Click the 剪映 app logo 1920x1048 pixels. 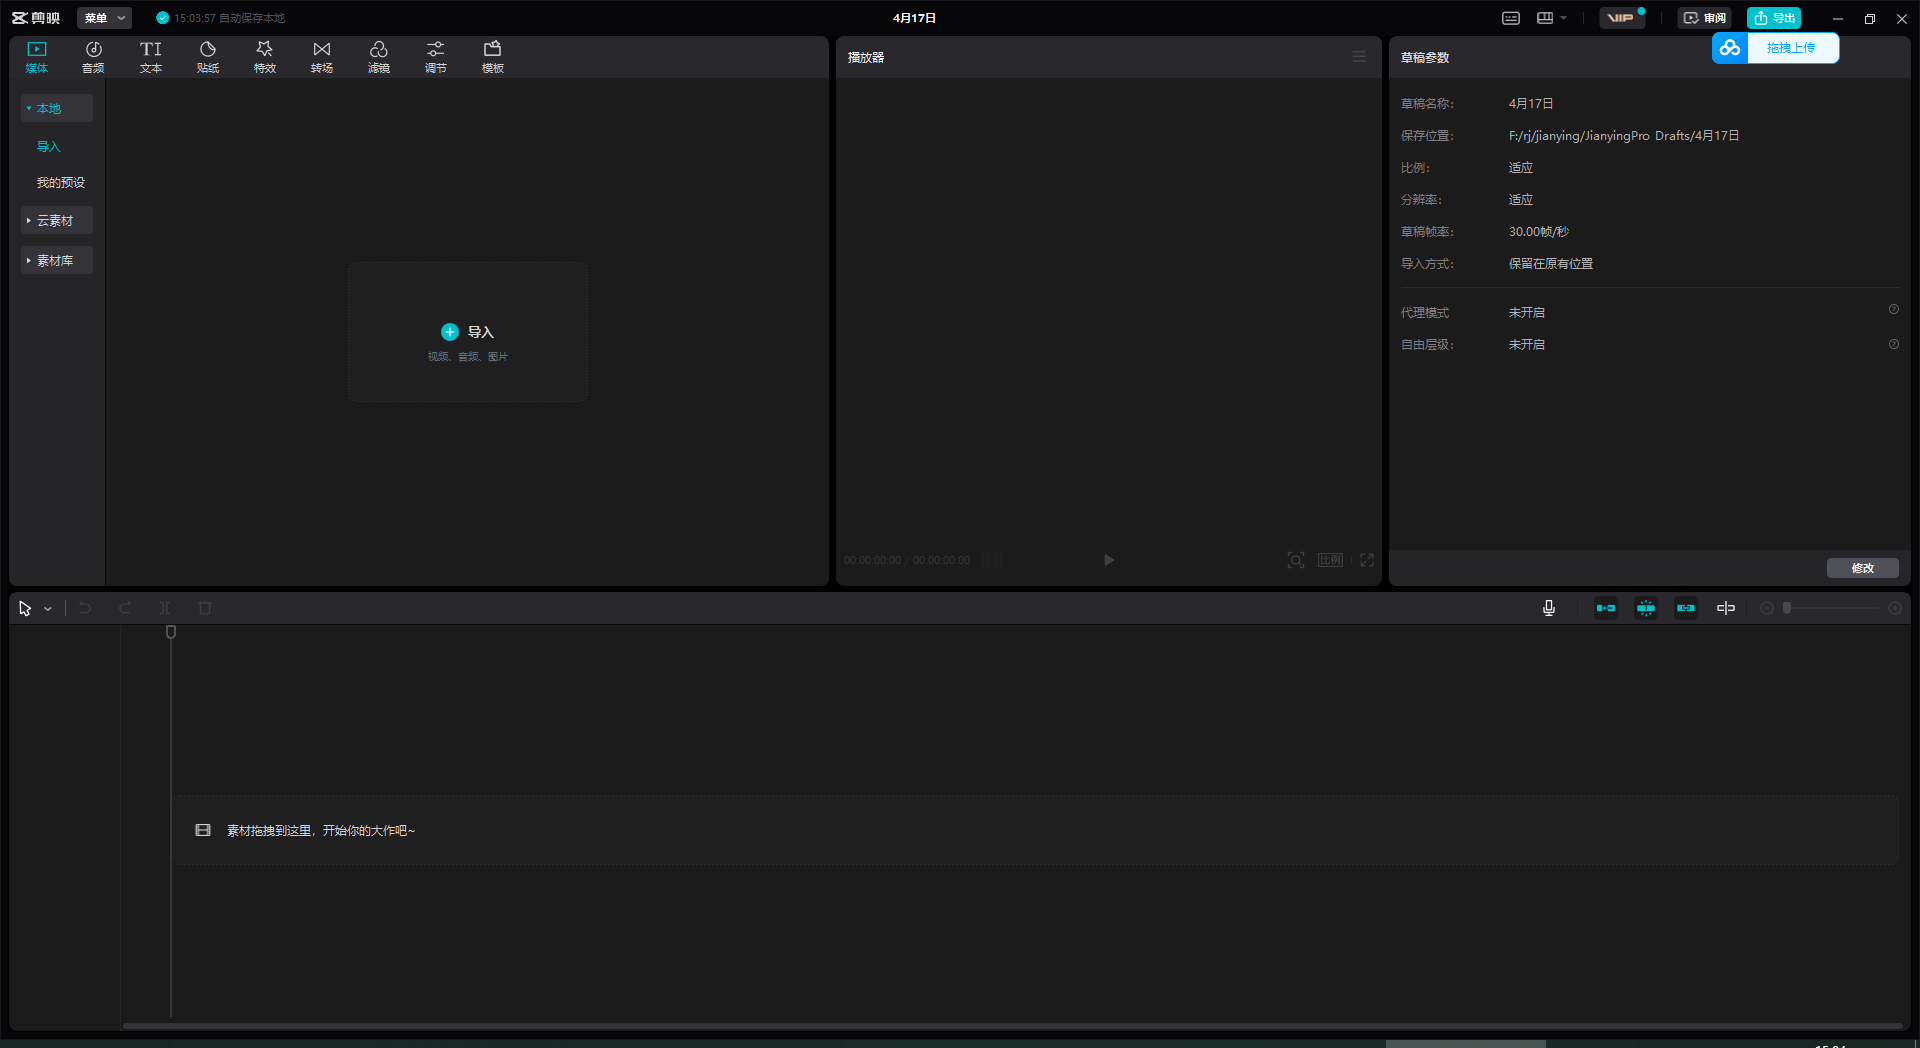pos(36,18)
